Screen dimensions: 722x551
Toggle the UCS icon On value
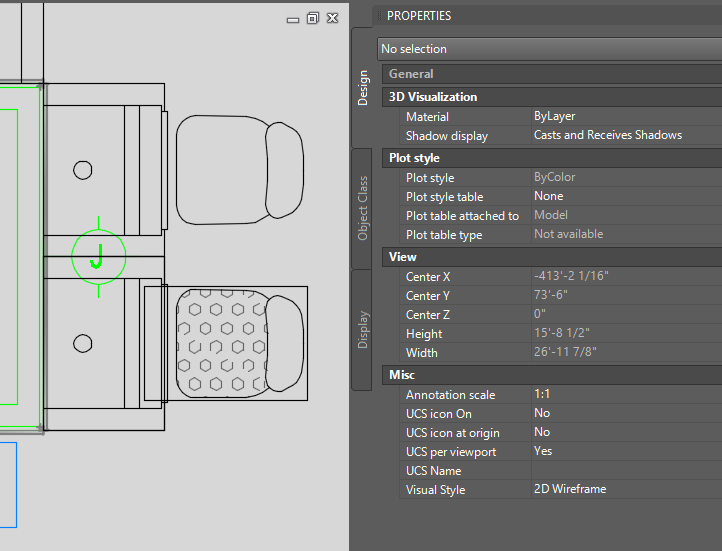click(627, 413)
